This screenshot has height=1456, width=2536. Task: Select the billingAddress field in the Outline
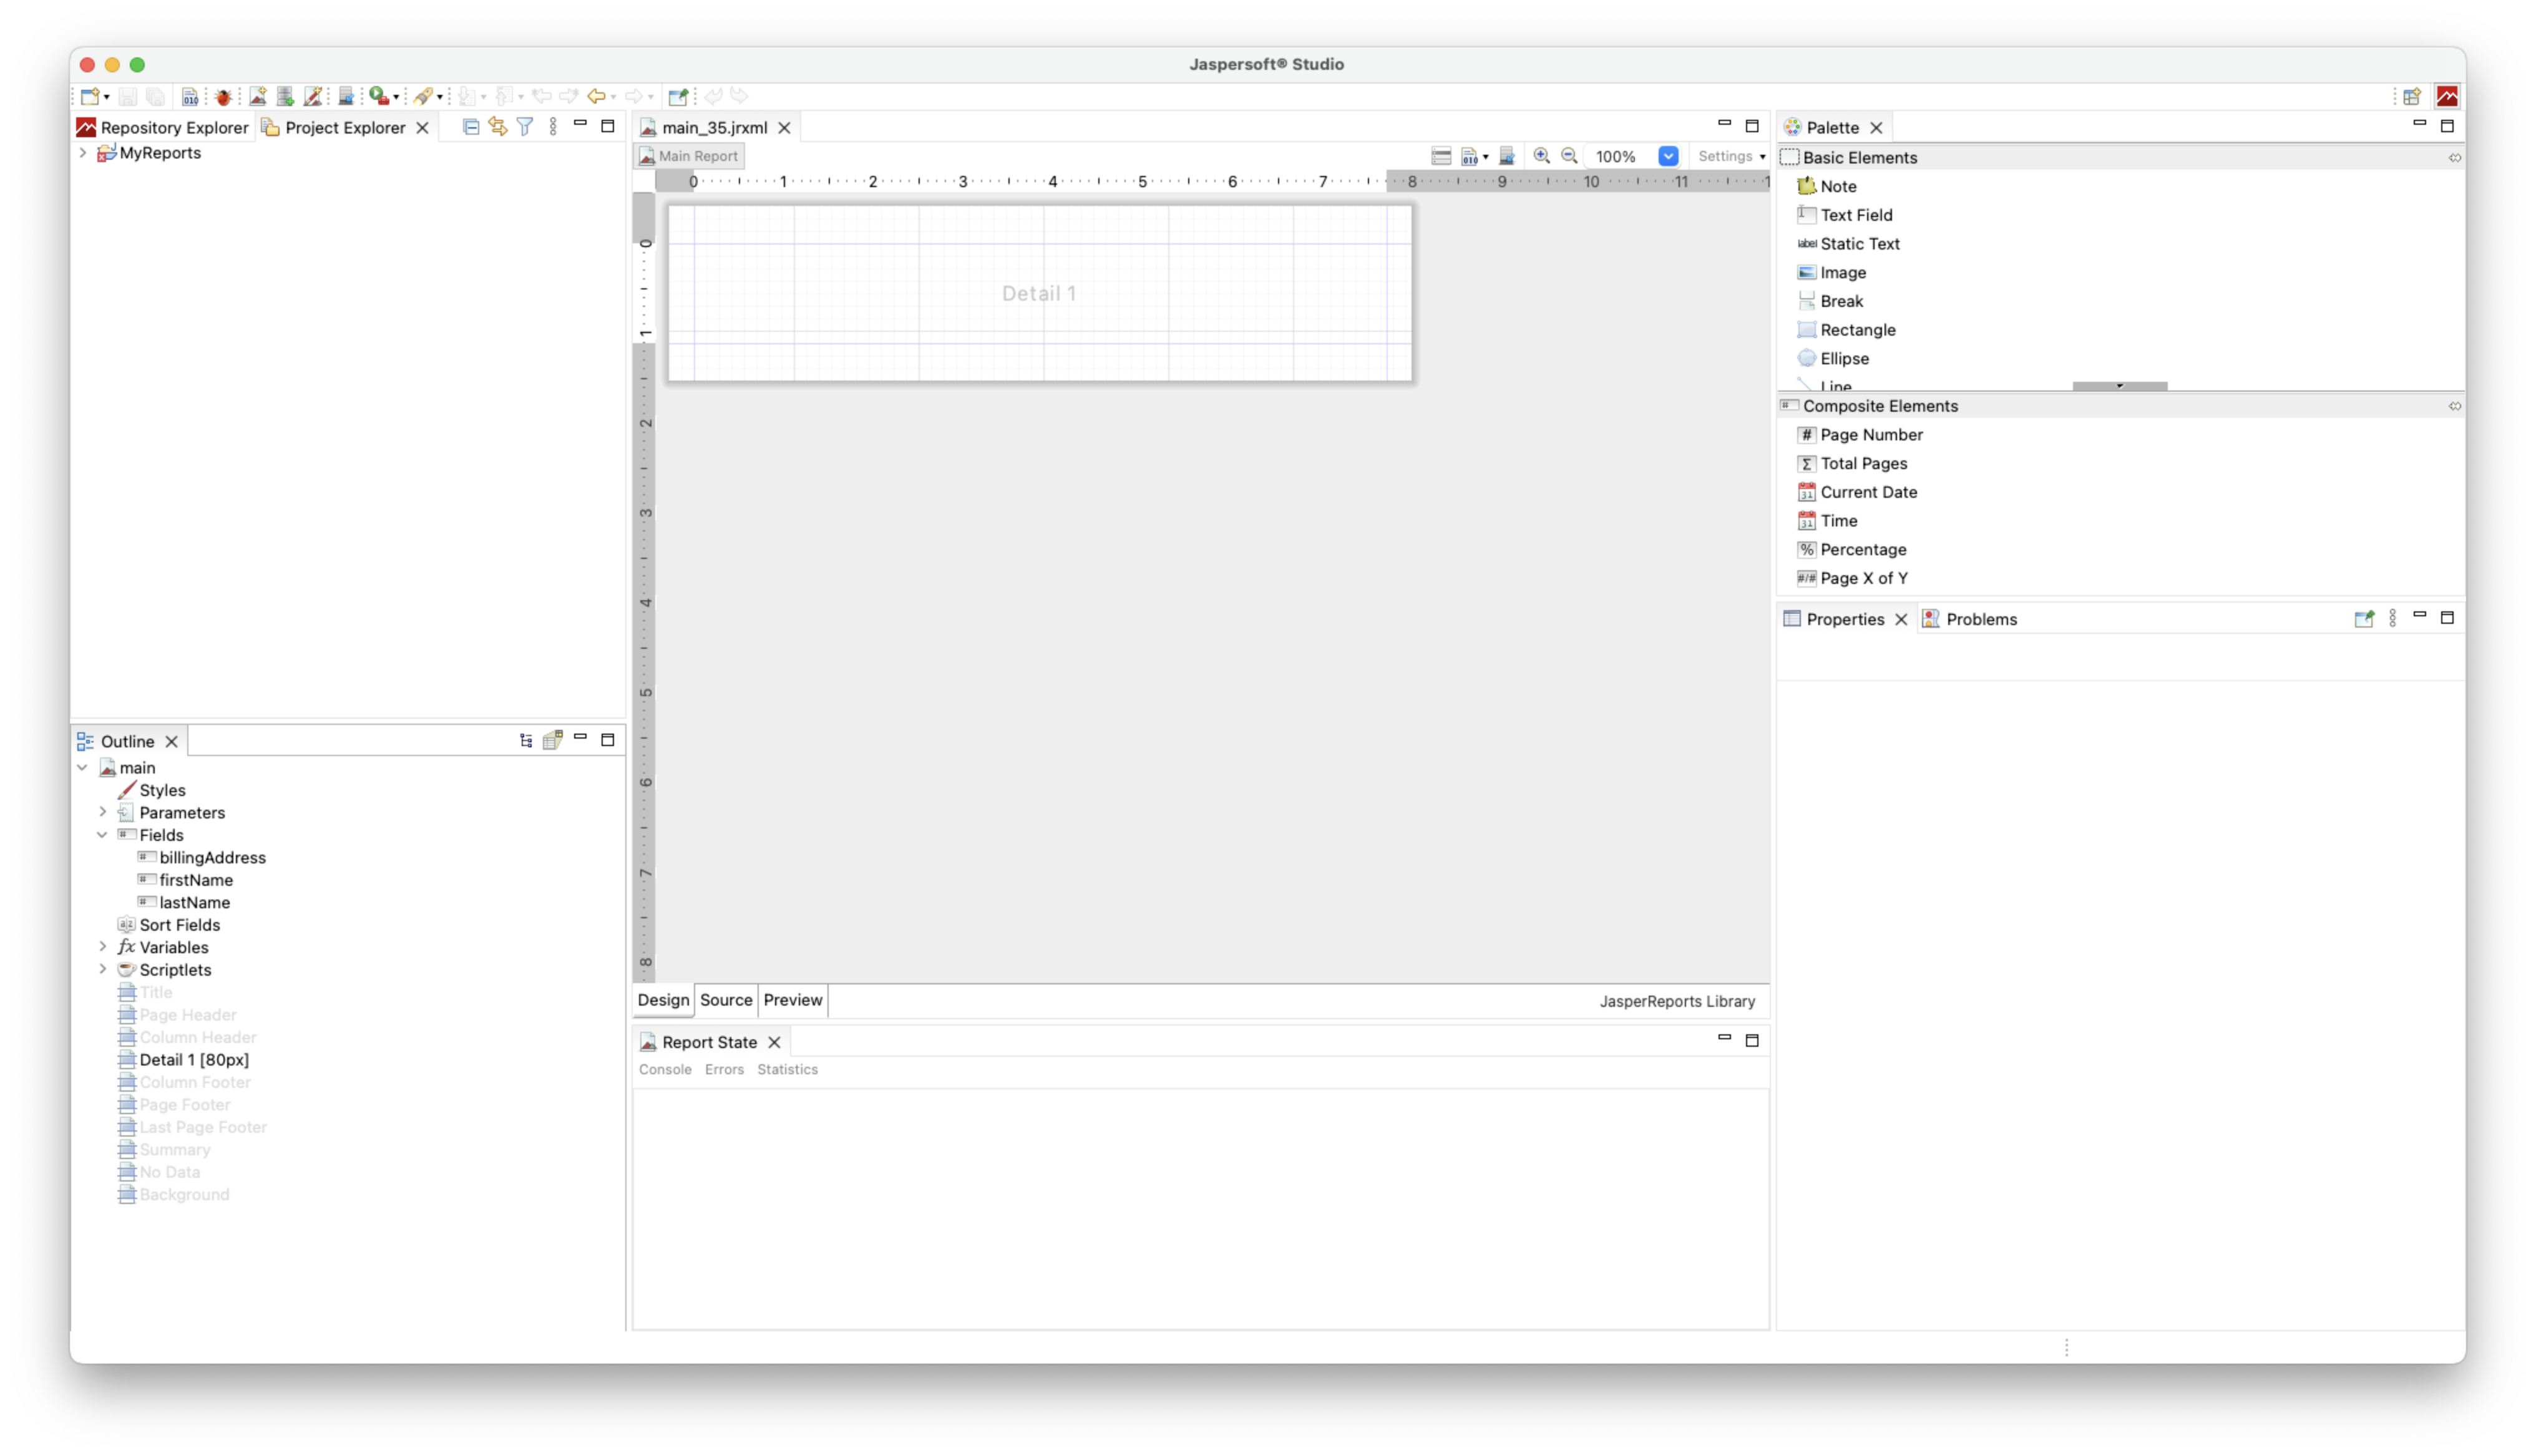click(212, 858)
